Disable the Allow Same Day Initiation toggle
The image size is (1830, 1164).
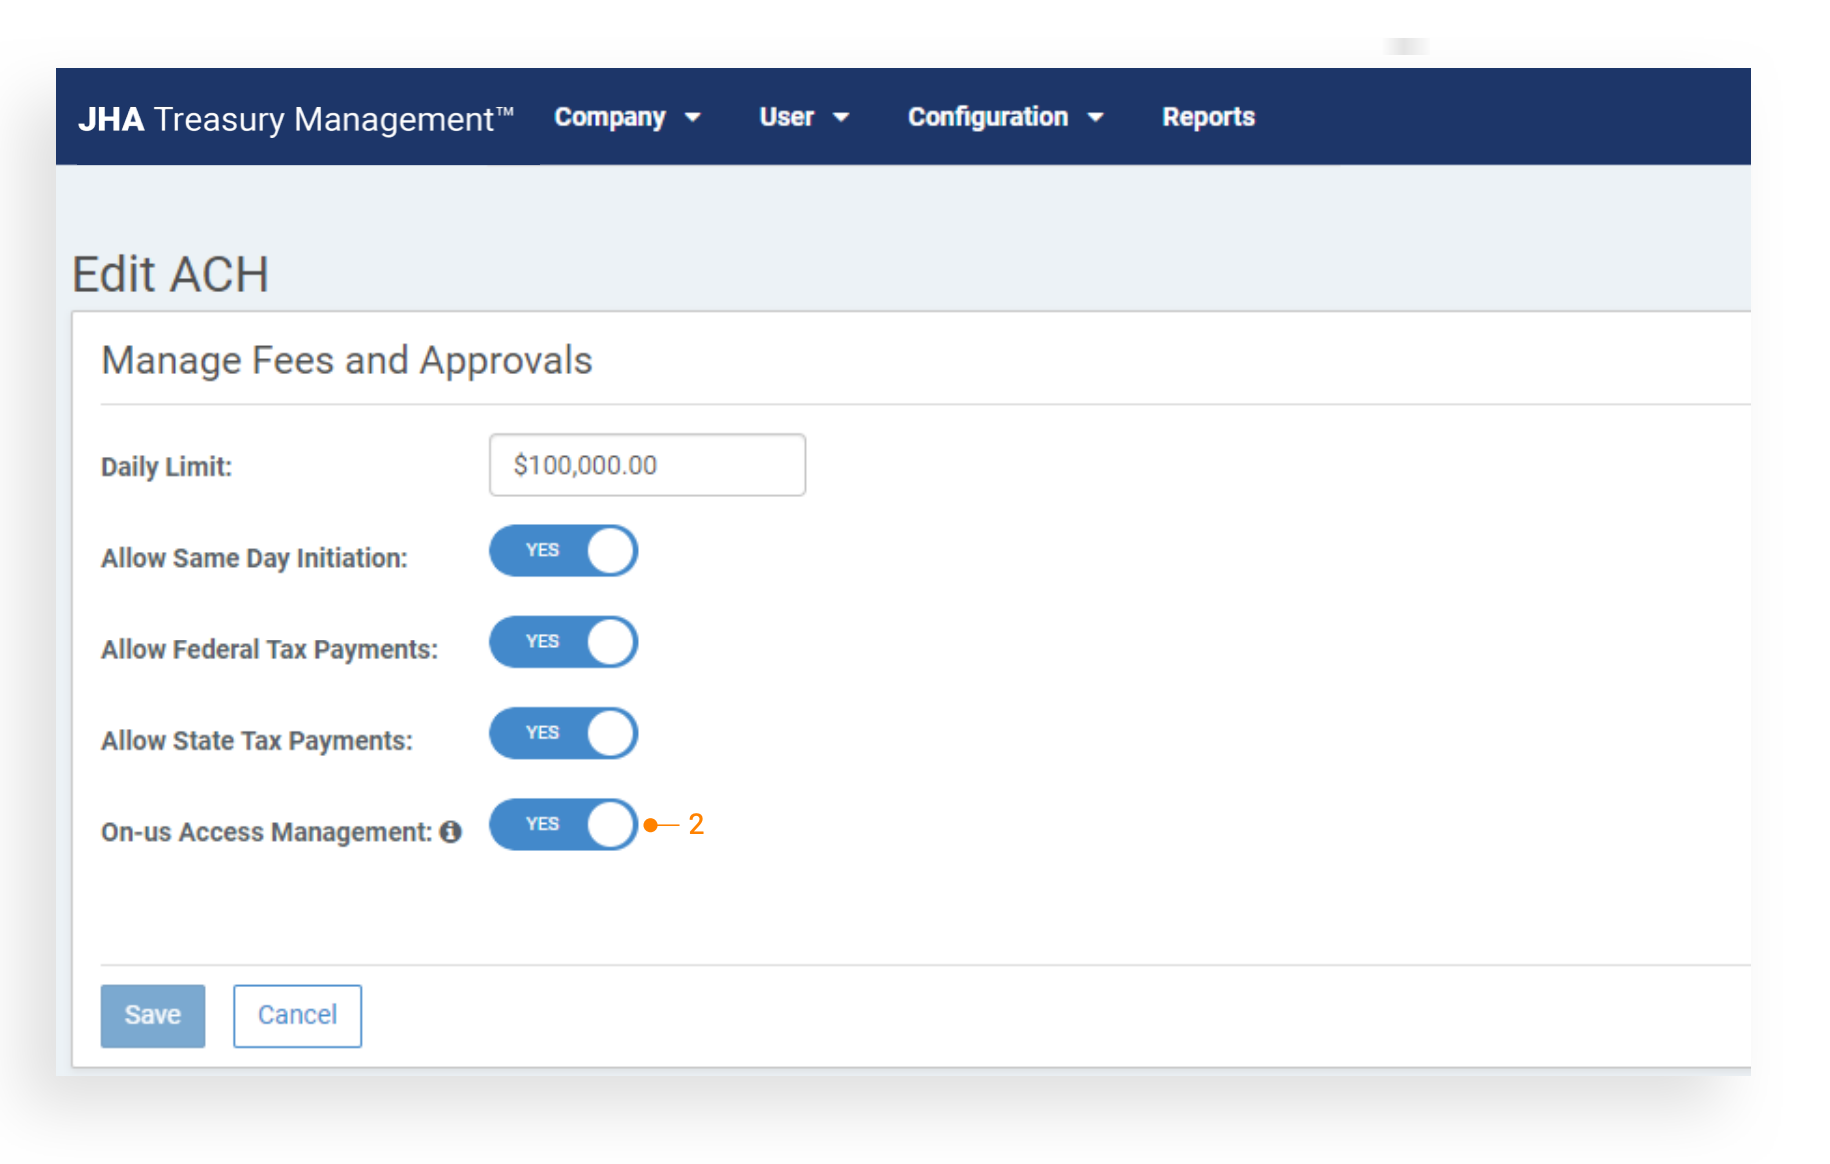(563, 551)
